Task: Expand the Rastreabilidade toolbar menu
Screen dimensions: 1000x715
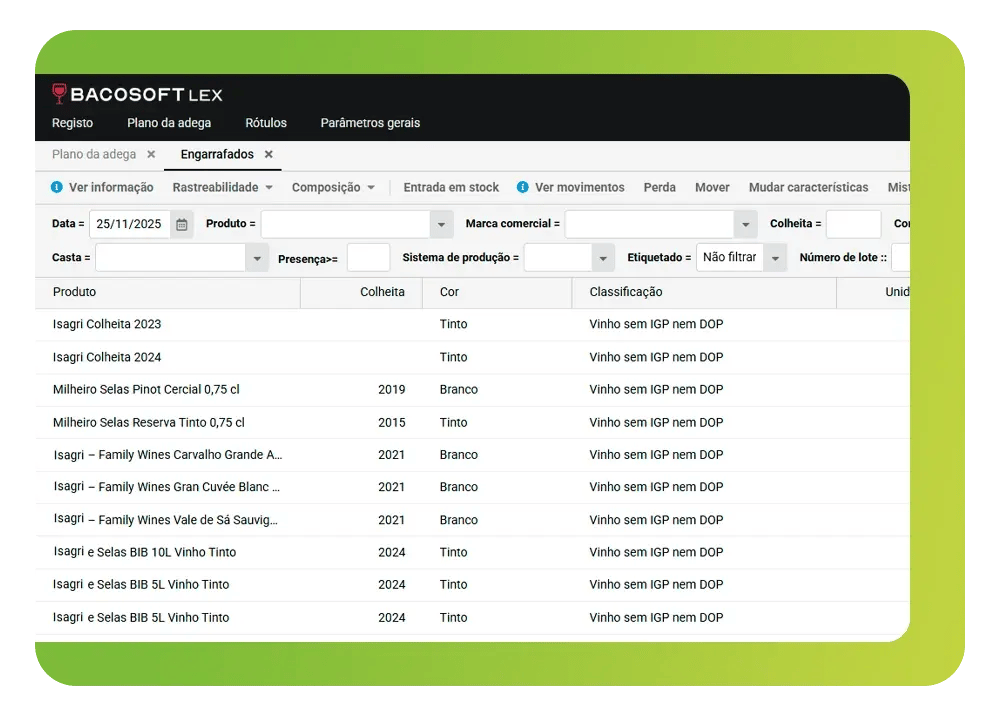Action: 222,187
